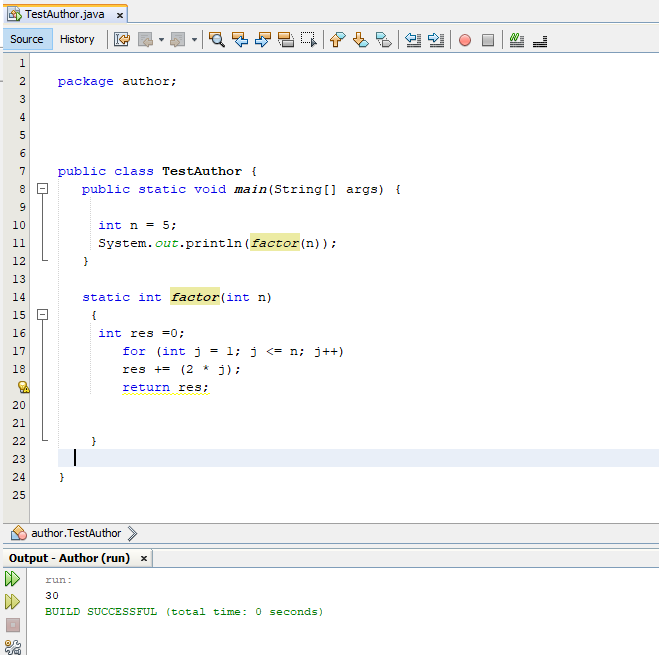
Task: Click the 'package author;' line
Action: click(x=117, y=81)
